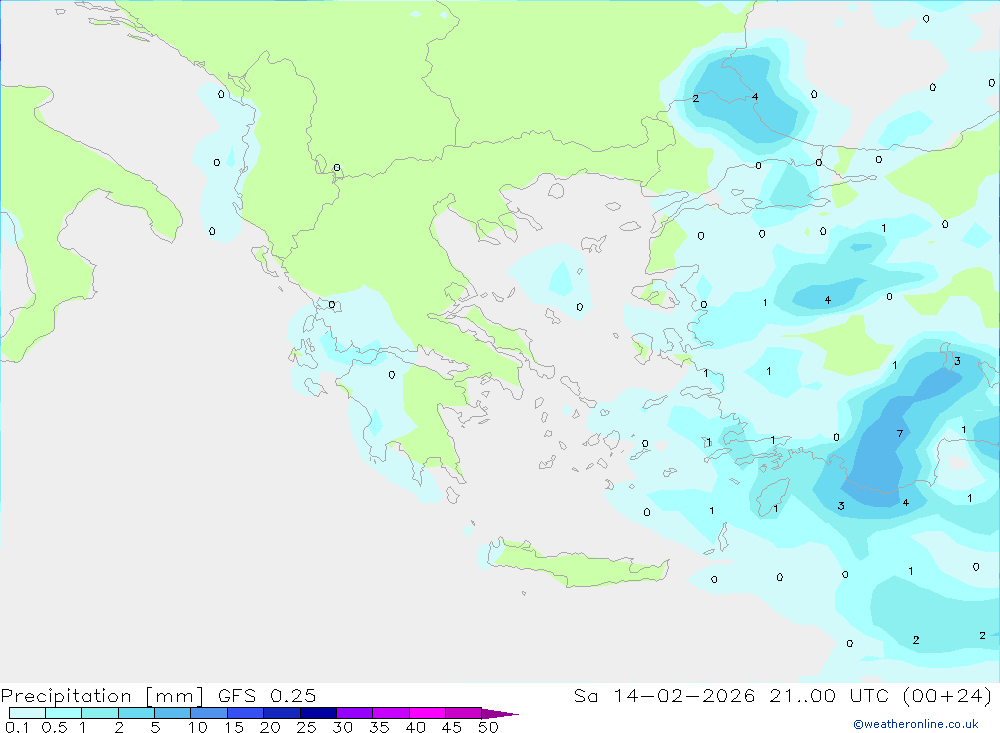The image size is (1000, 733).
Task: Click the '30' legend scale label
Action: (343, 727)
